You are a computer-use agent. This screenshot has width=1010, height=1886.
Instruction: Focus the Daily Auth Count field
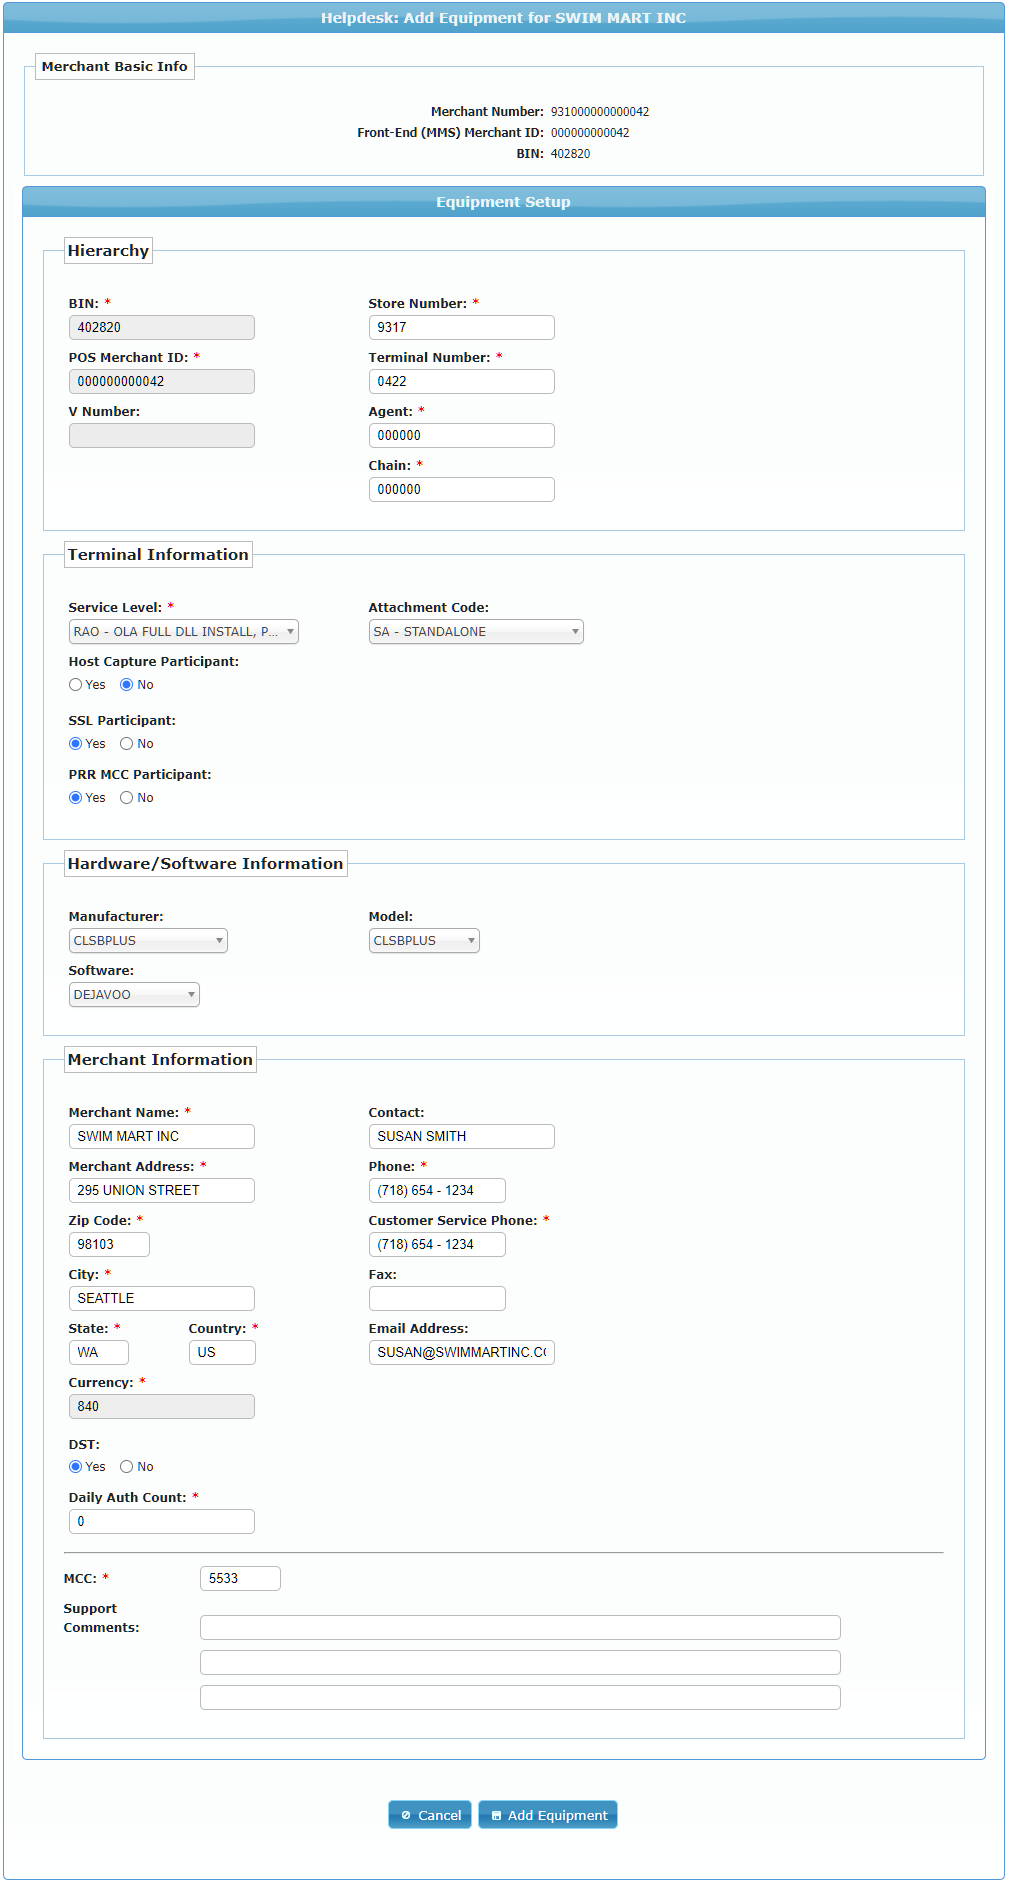click(161, 1522)
